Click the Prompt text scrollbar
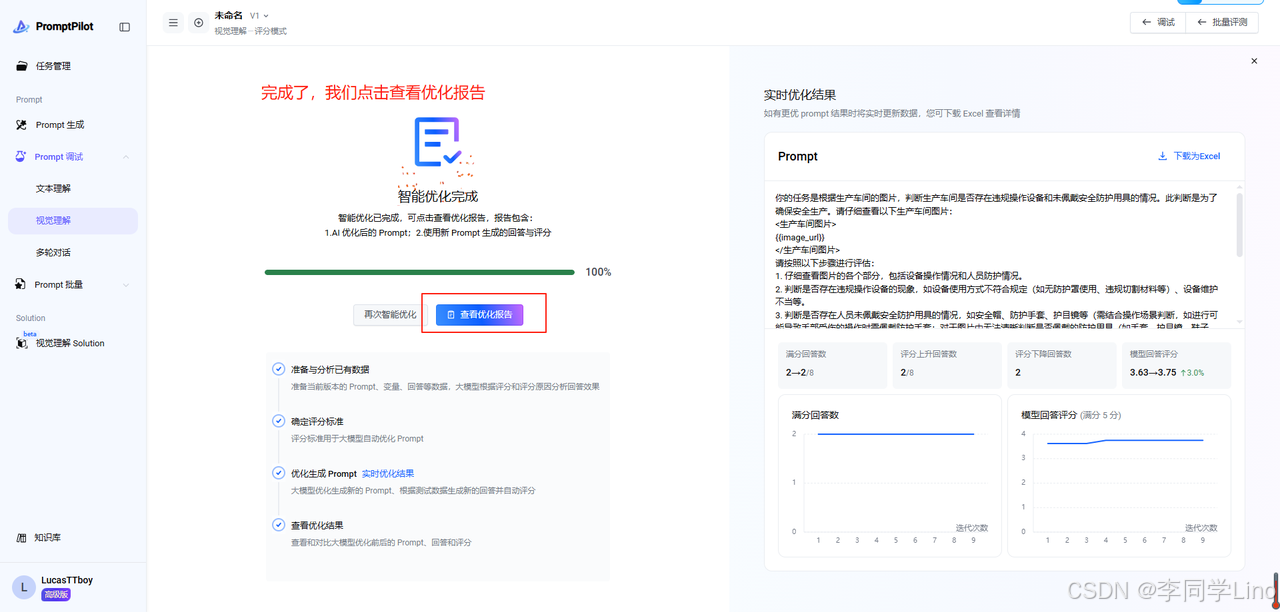Image resolution: width=1280 pixels, height=612 pixels. coord(1240,225)
